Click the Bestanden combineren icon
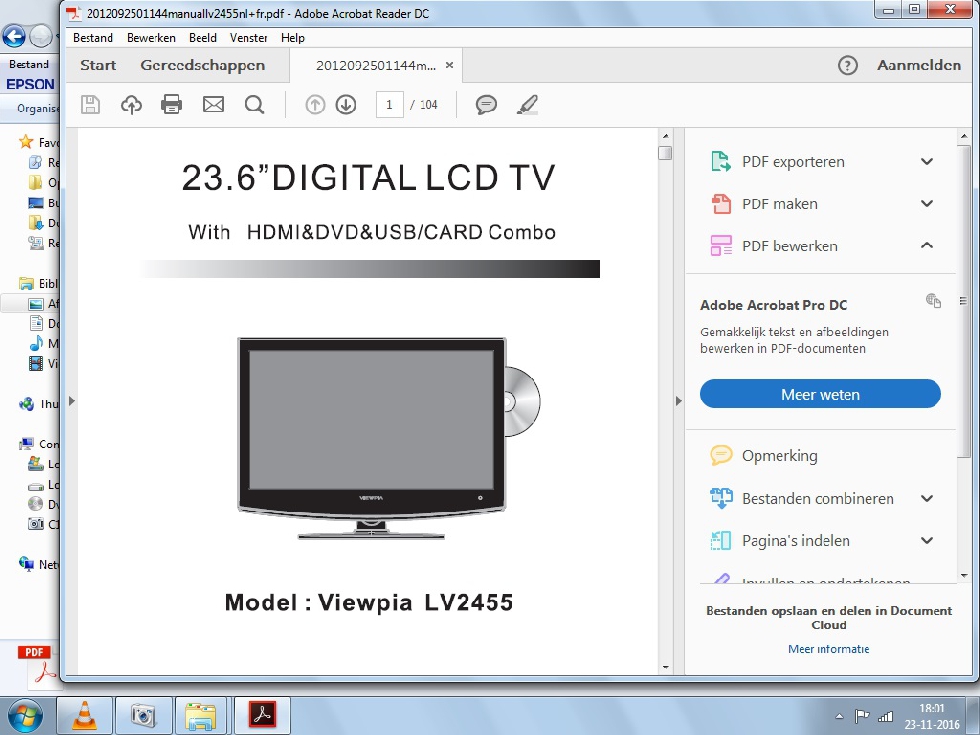This screenshot has height=735, width=980. [x=721, y=498]
